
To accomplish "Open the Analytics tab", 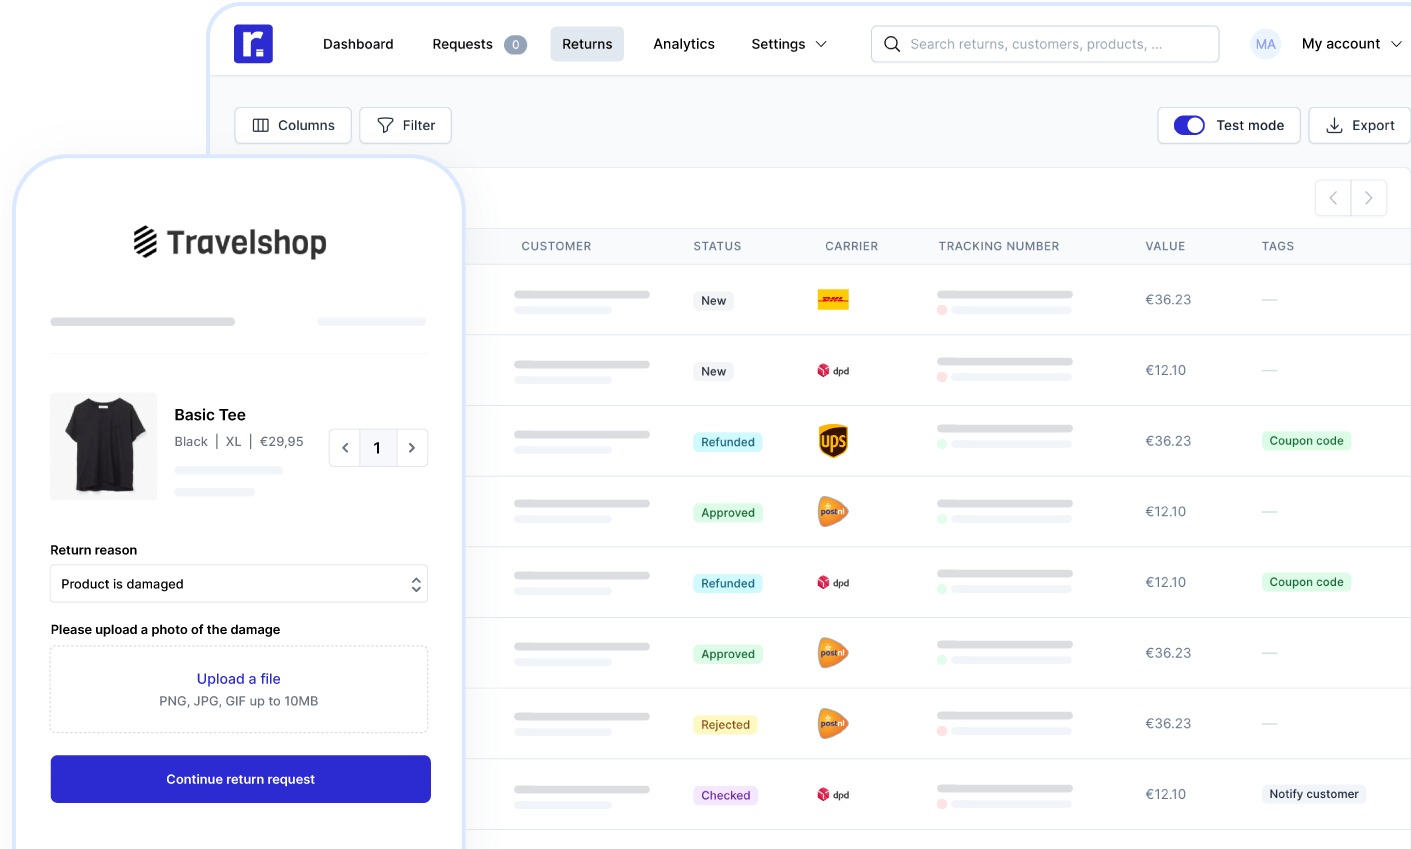I will coord(684,44).
